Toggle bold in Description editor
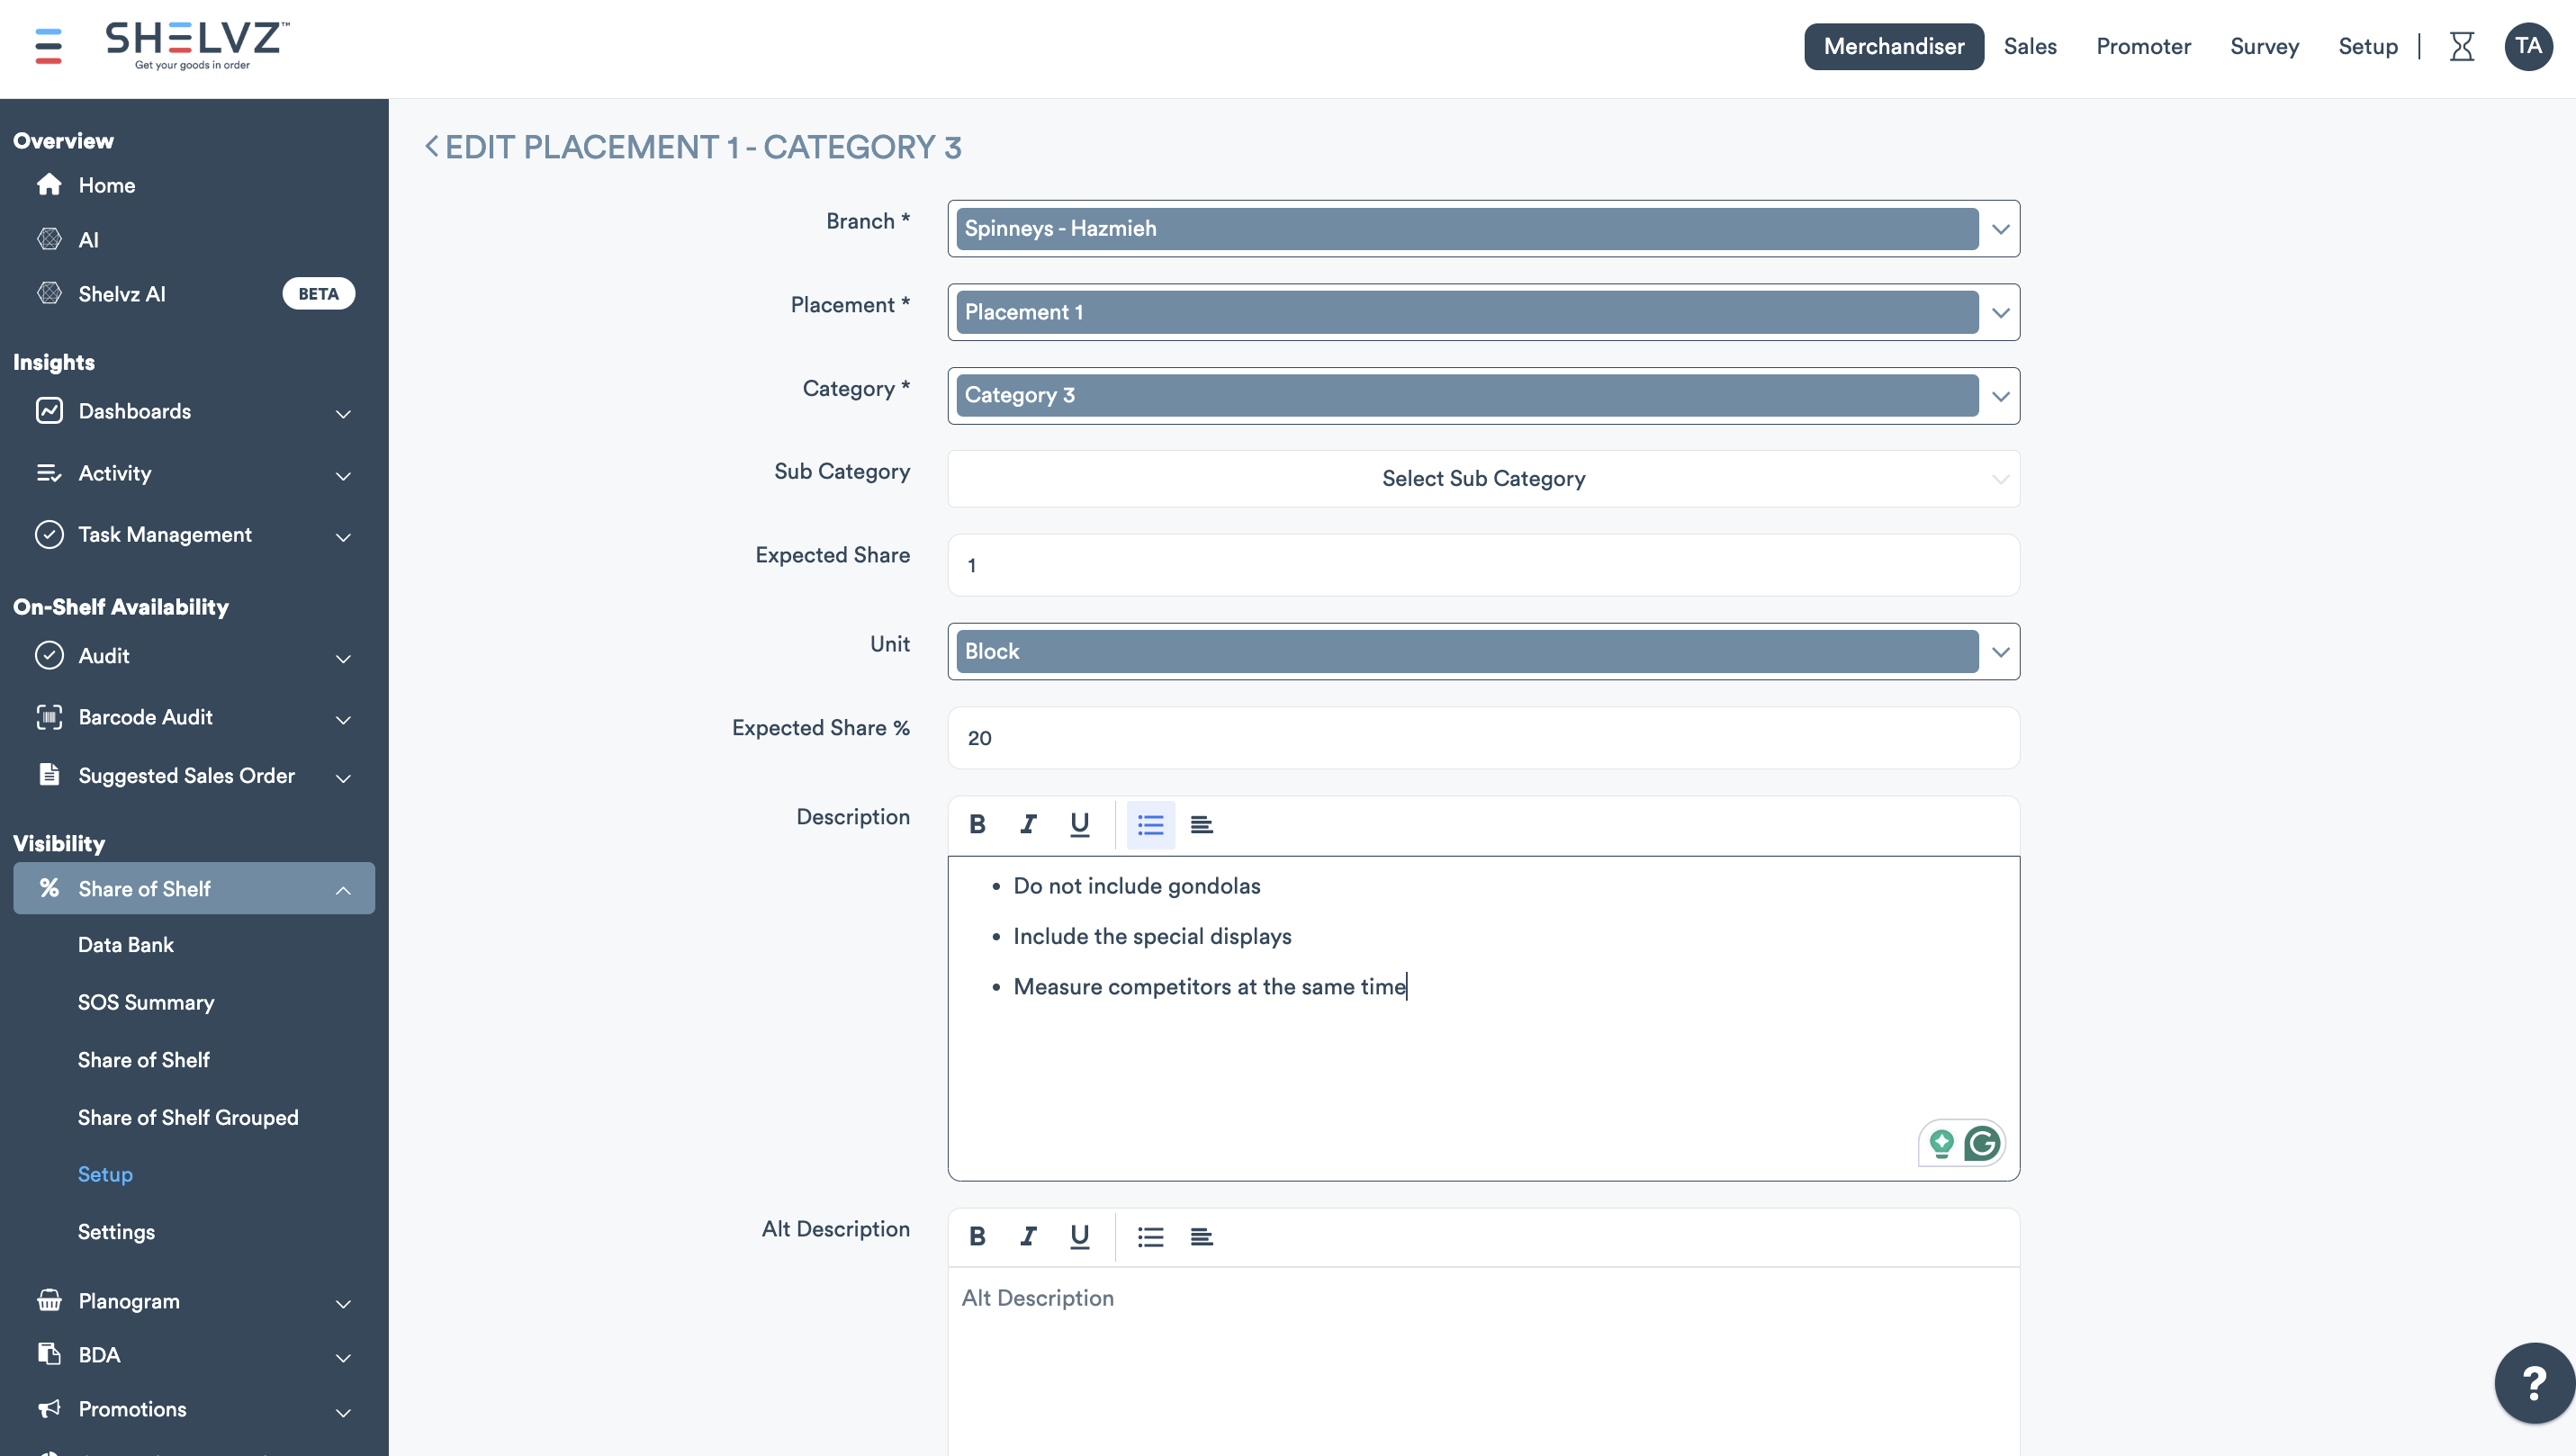 [x=977, y=824]
